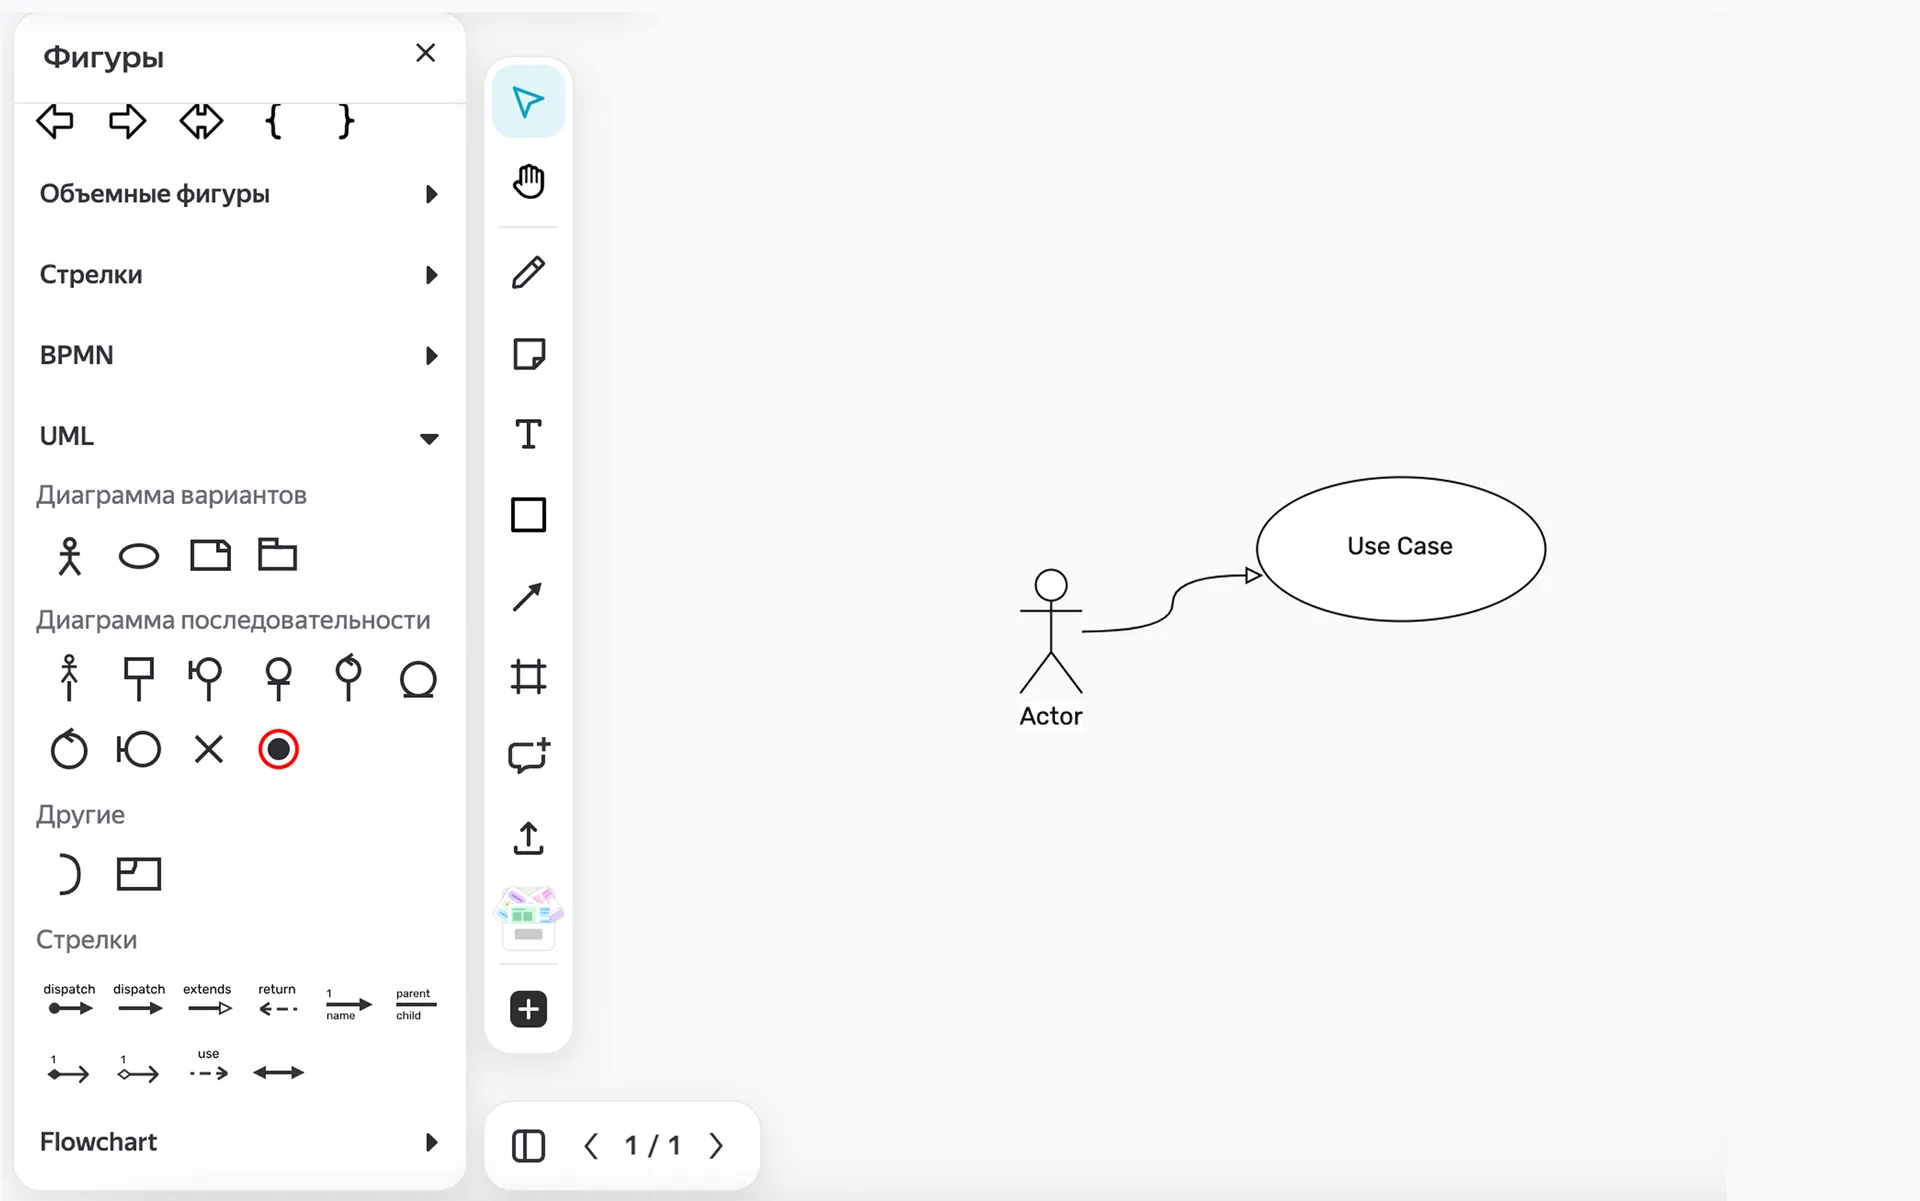Click the upload file icon
This screenshot has height=1201, width=1920.
coord(528,838)
